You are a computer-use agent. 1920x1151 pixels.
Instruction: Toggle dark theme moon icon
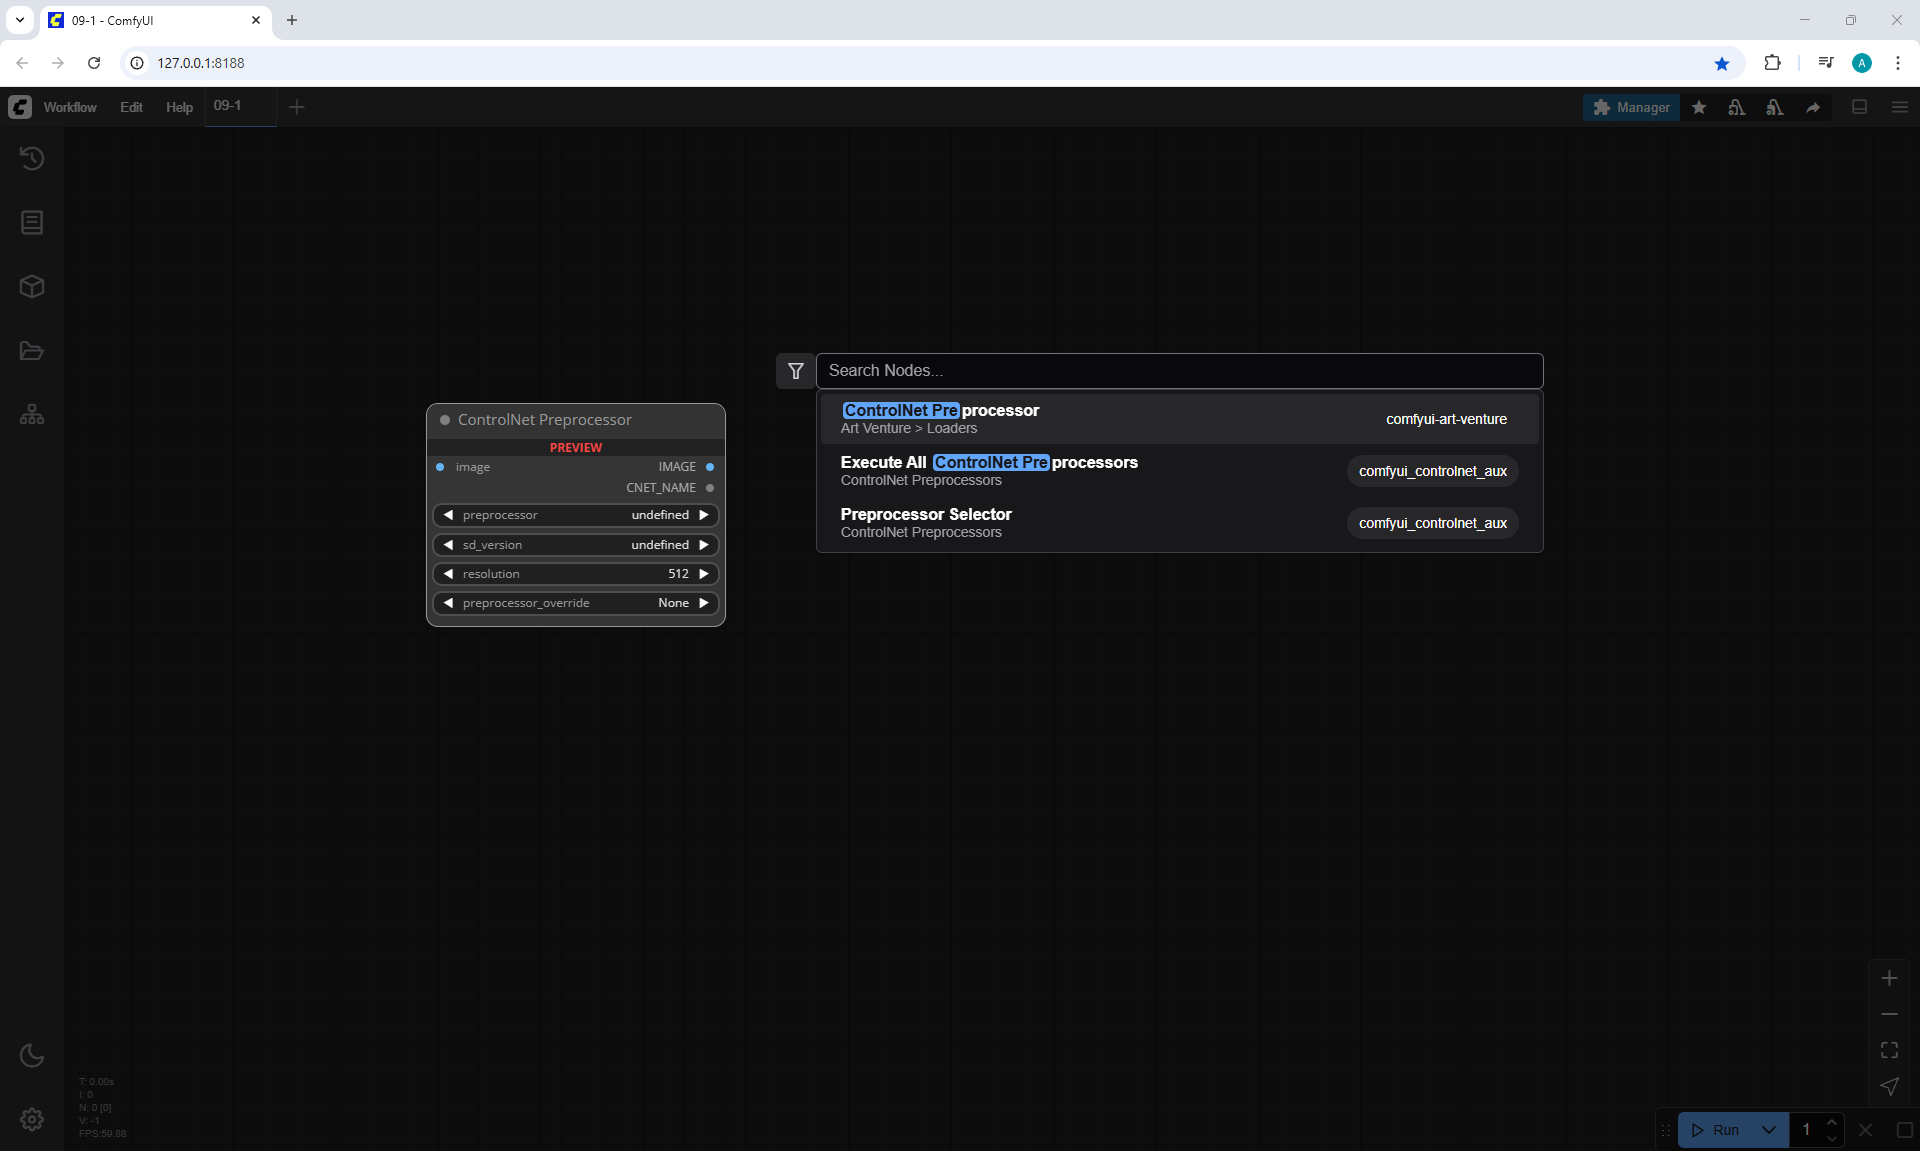(x=32, y=1055)
